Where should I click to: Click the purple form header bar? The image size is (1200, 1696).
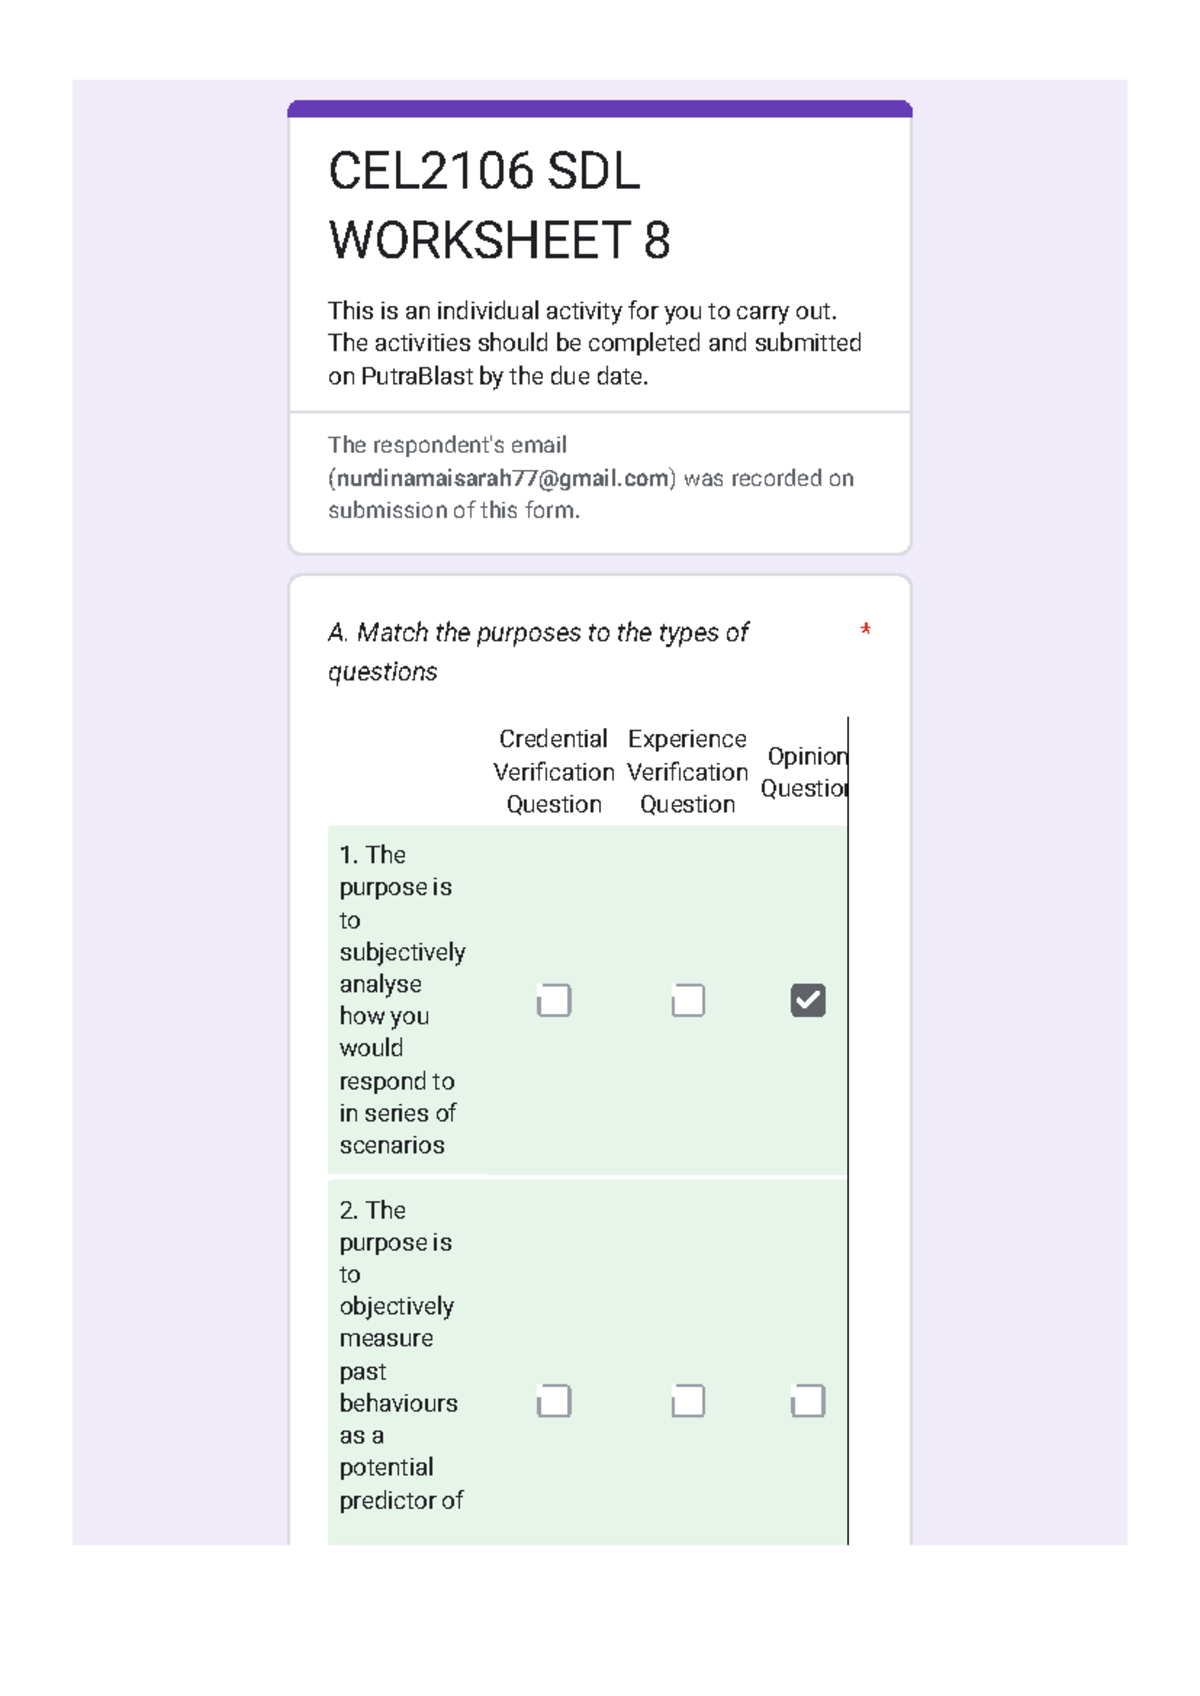coord(600,109)
